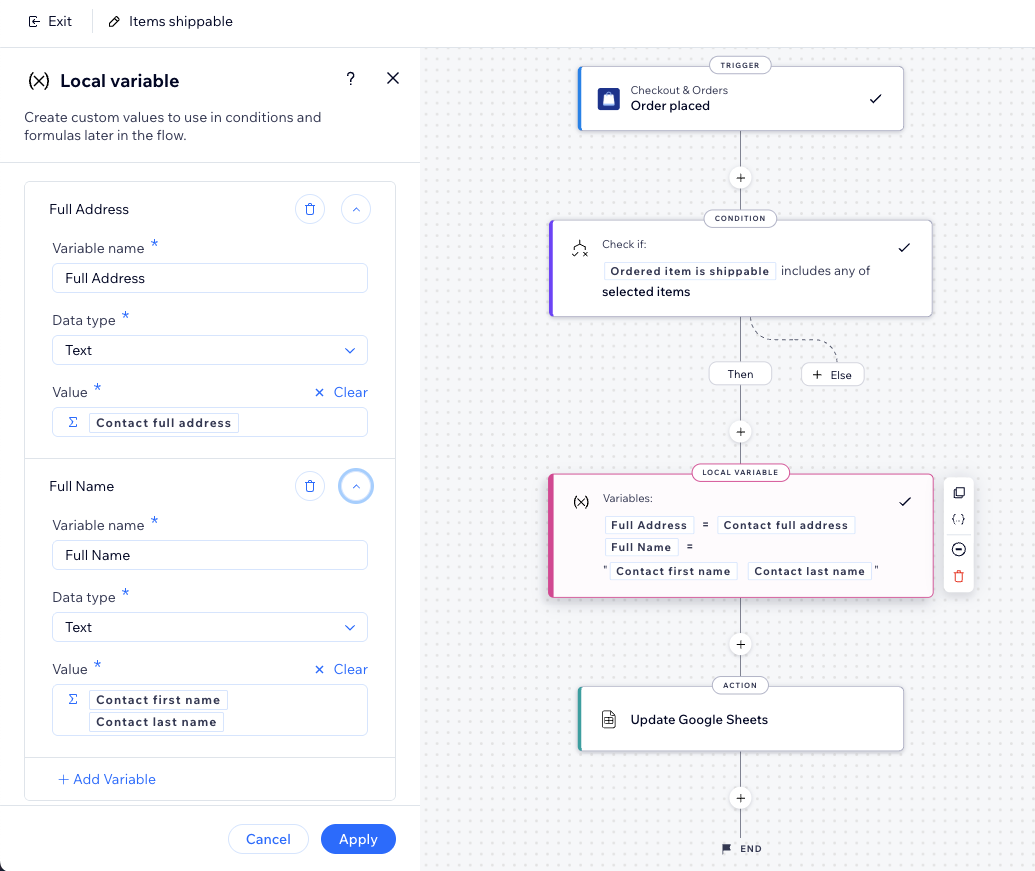This screenshot has width=1035, height=871.
Task: Clear the Full Address value
Action: [x=341, y=392]
